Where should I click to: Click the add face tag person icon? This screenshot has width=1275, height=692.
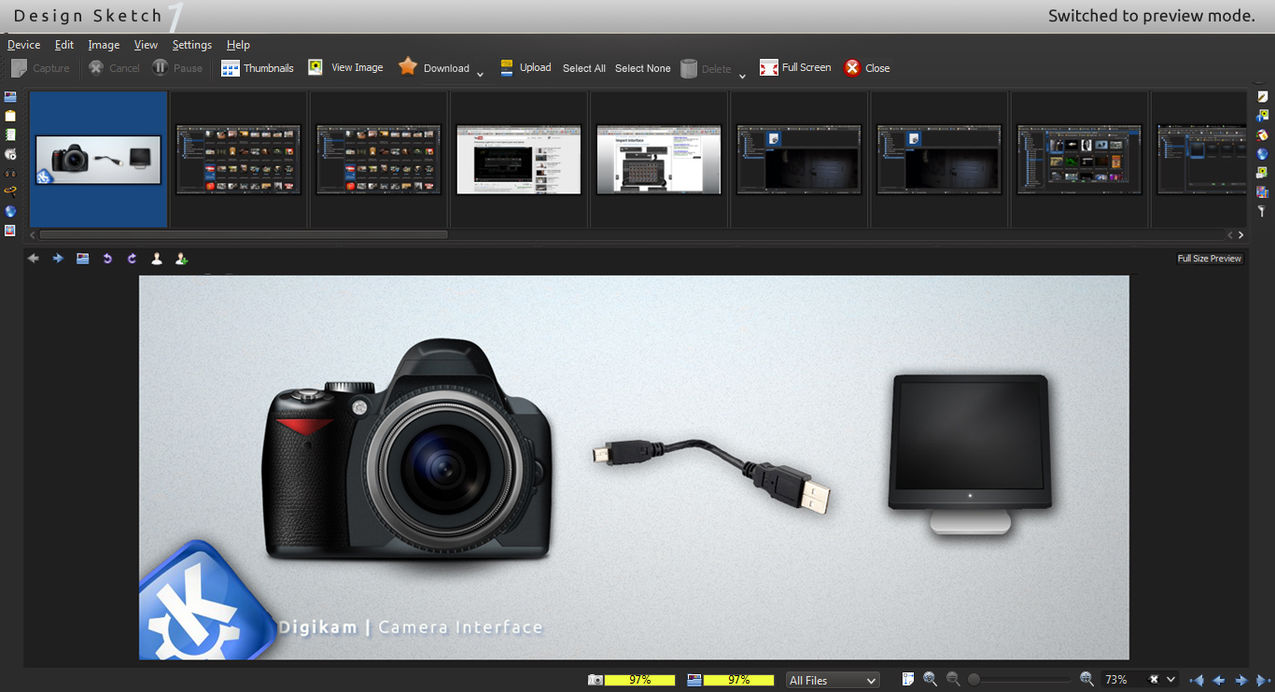tap(181, 258)
